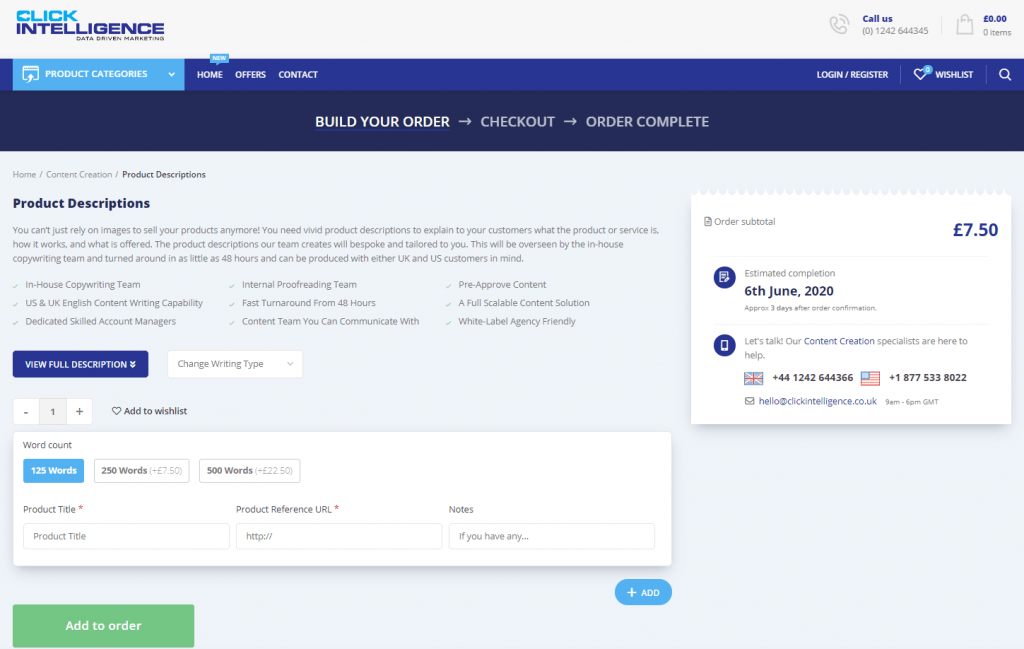Open the Login / Register link
The width and height of the screenshot is (1024, 649).
pyautogui.click(x=852, y=74)
